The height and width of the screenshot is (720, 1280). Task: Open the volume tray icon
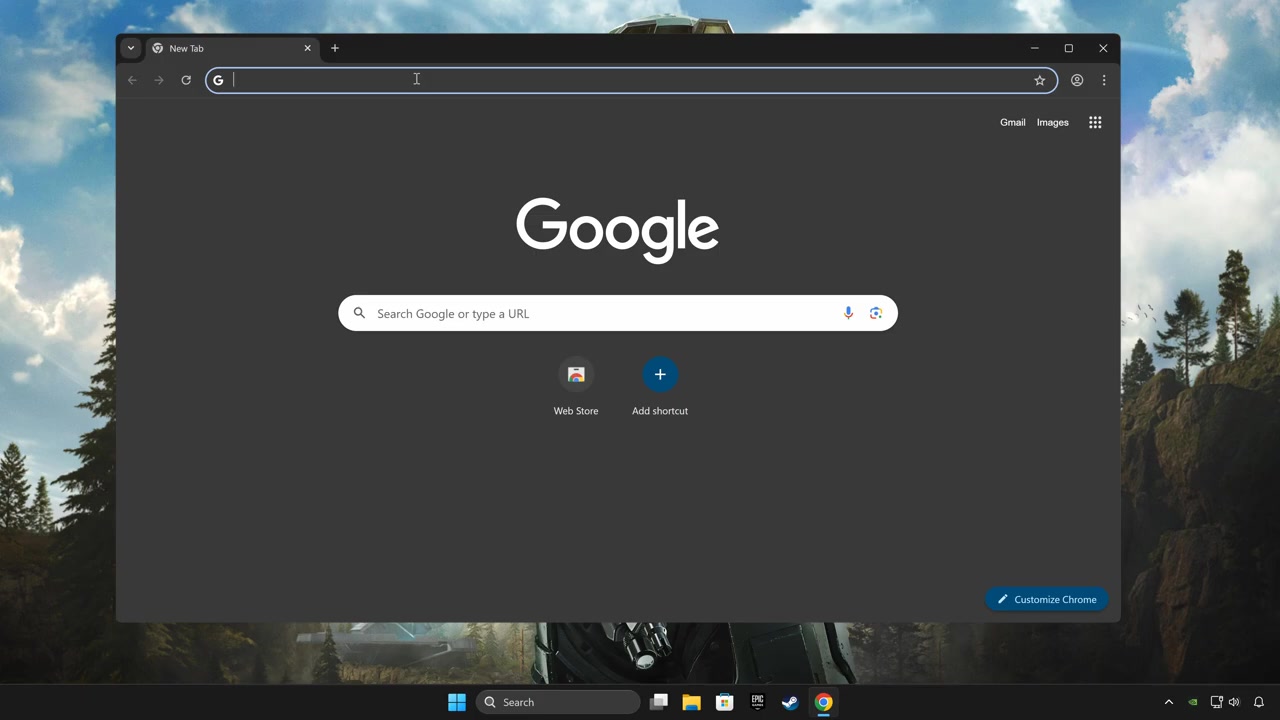[1234, 702]
